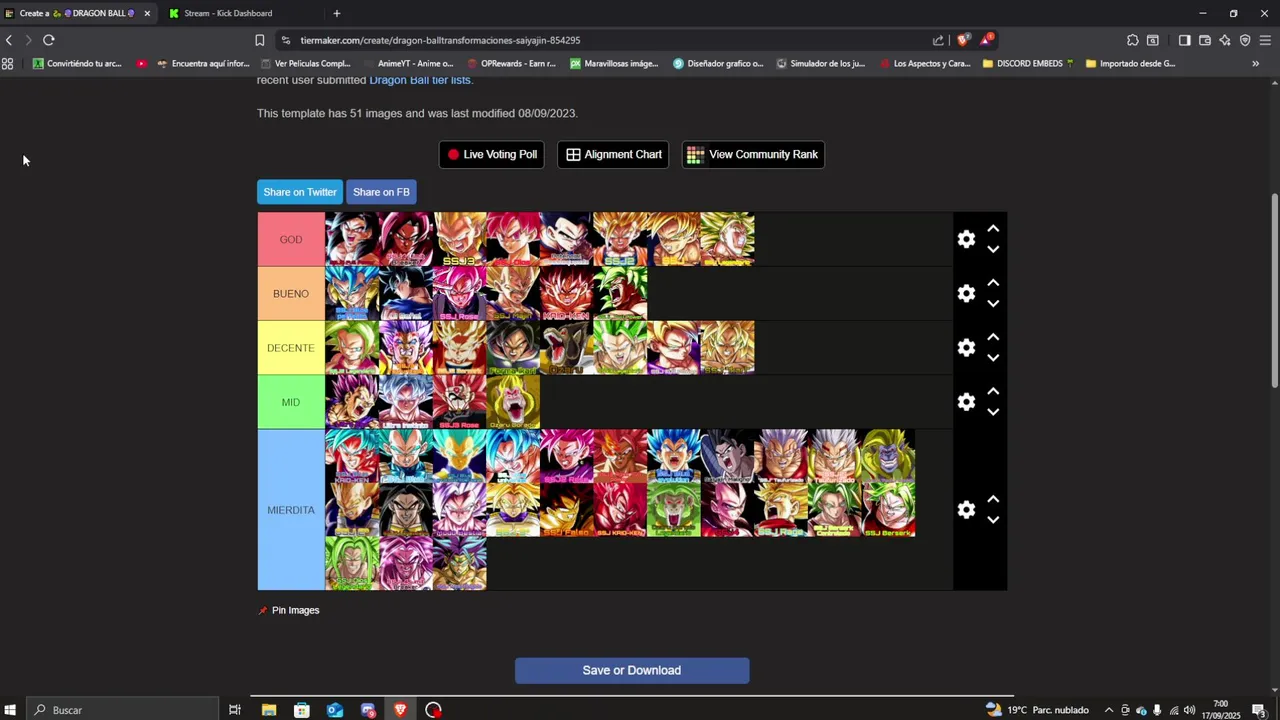
Task: Show more bookmarks chevron
Action: 1255,63
